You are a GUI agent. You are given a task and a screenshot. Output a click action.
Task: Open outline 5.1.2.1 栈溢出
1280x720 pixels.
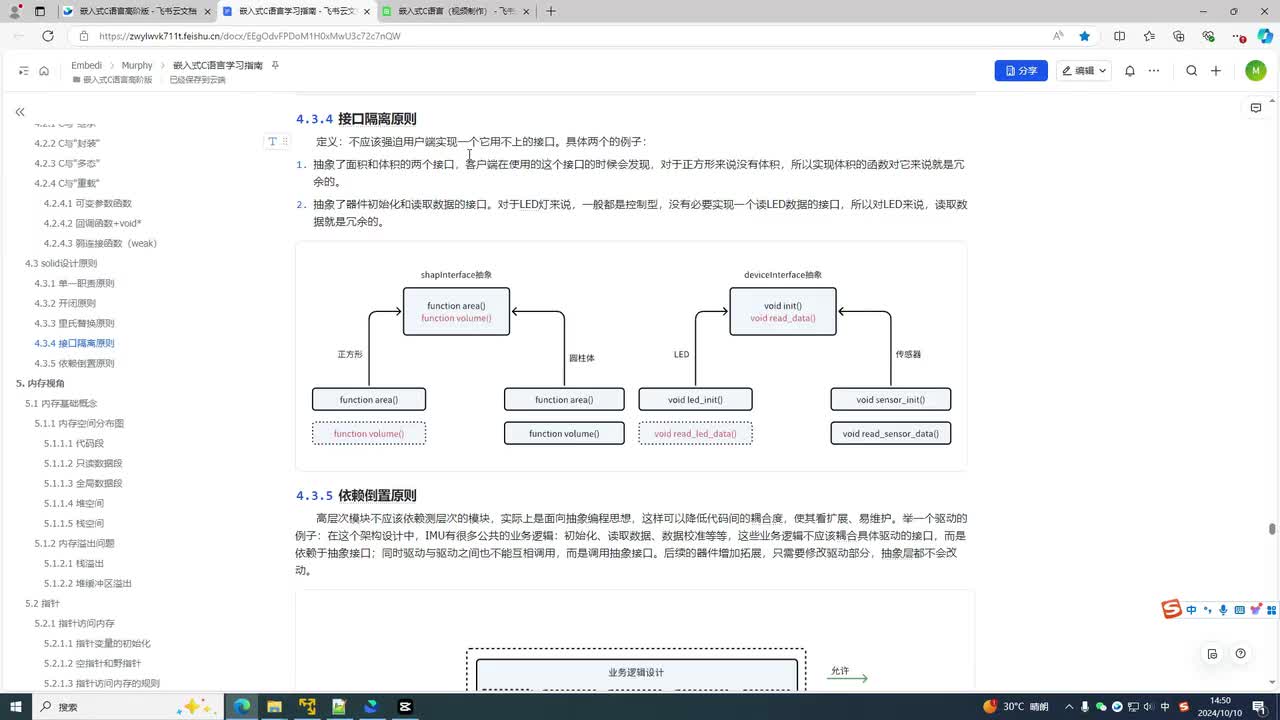click(73, 563)
